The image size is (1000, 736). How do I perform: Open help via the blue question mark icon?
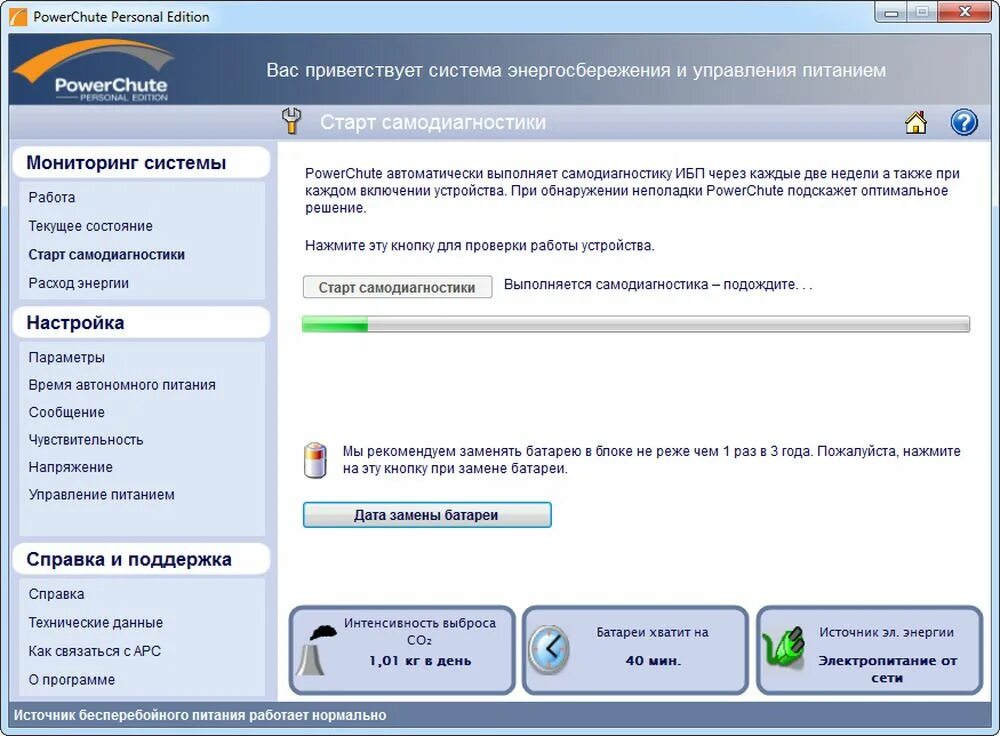964,122
